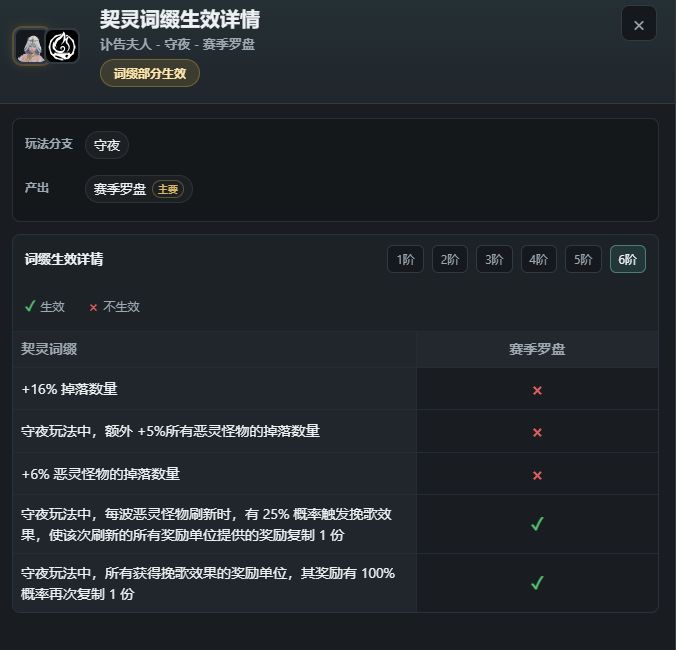Select the 3阶 tier tab
The width and height of the screenshot is (676, 650).
pyautogui.click(x=494, y=259)
